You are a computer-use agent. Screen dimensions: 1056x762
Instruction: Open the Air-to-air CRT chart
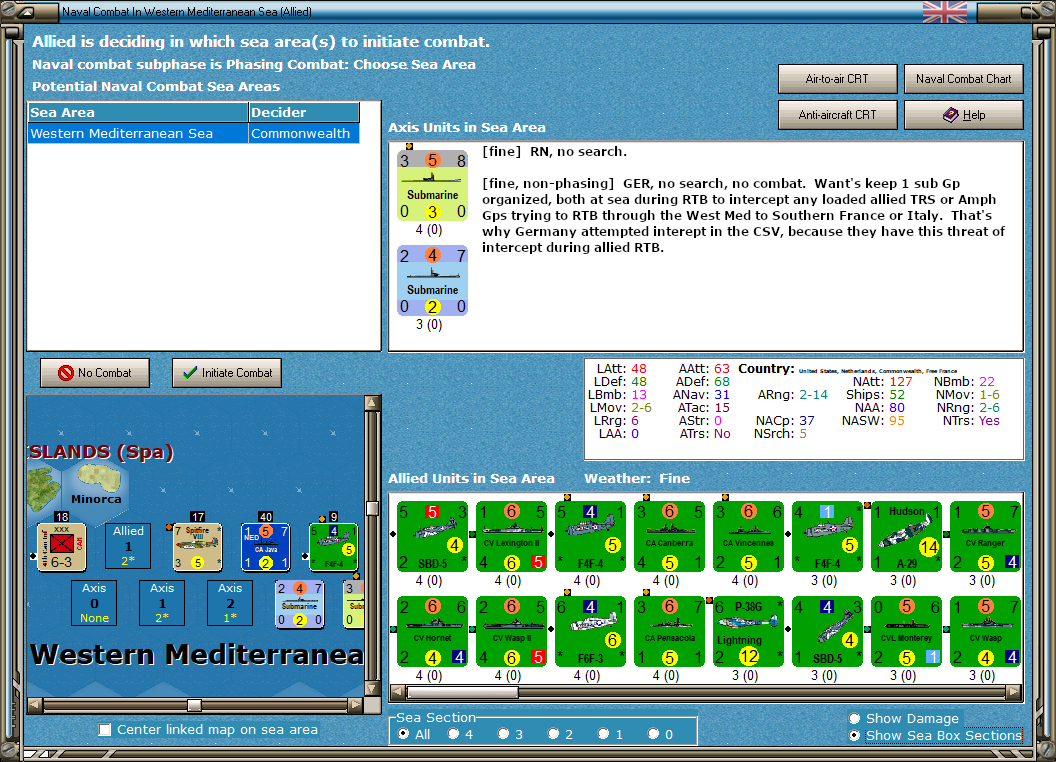[837, 79]
